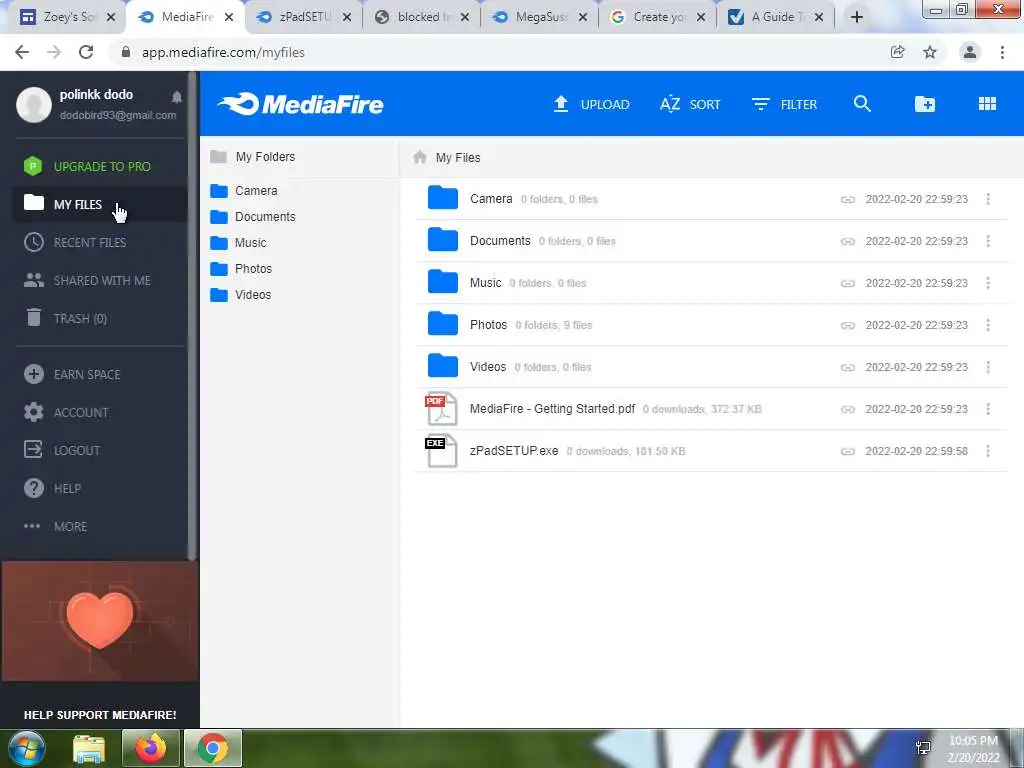Click the home icon in the My Files breadcrumb
Image resolution: width=1024 pixels, height=768 pixels.
pyautogui.click(x=420, y=157)
